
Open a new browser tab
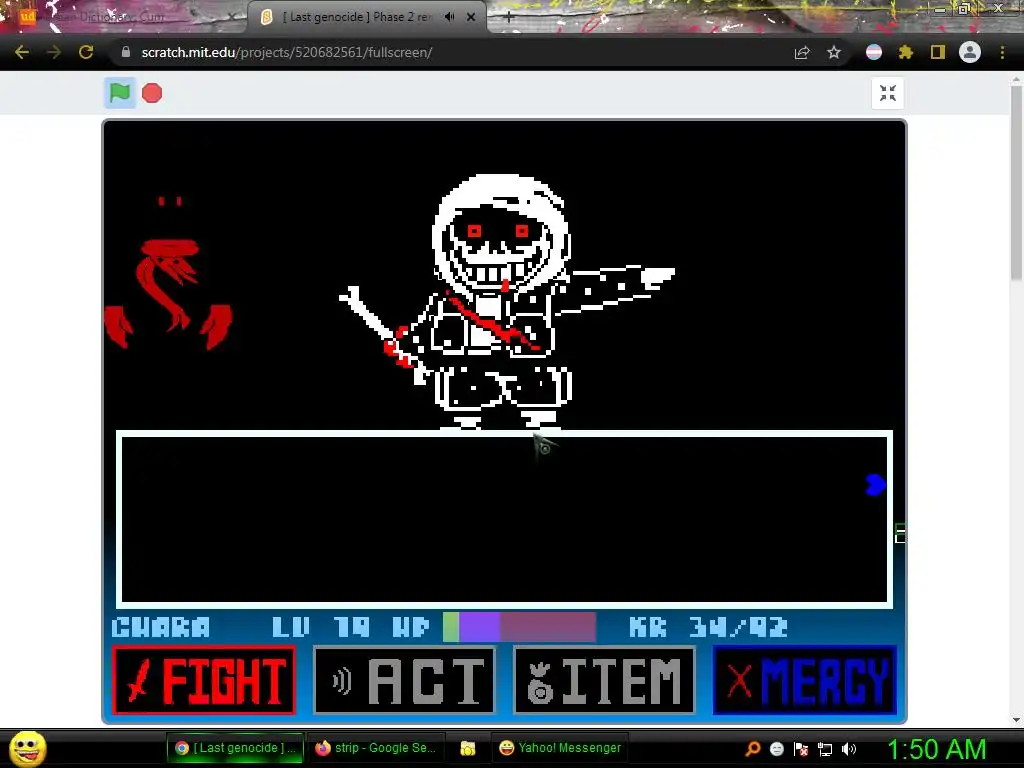[x=509, y=18]
